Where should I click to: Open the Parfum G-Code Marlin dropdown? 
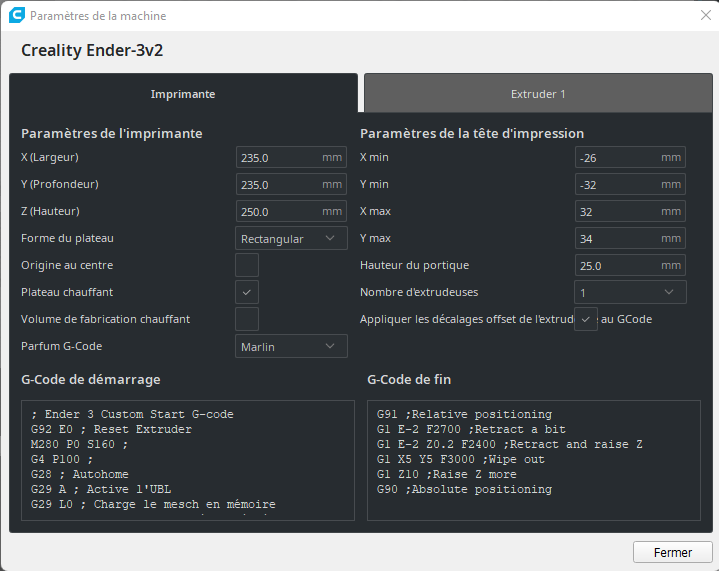click(x=291, y=346)
